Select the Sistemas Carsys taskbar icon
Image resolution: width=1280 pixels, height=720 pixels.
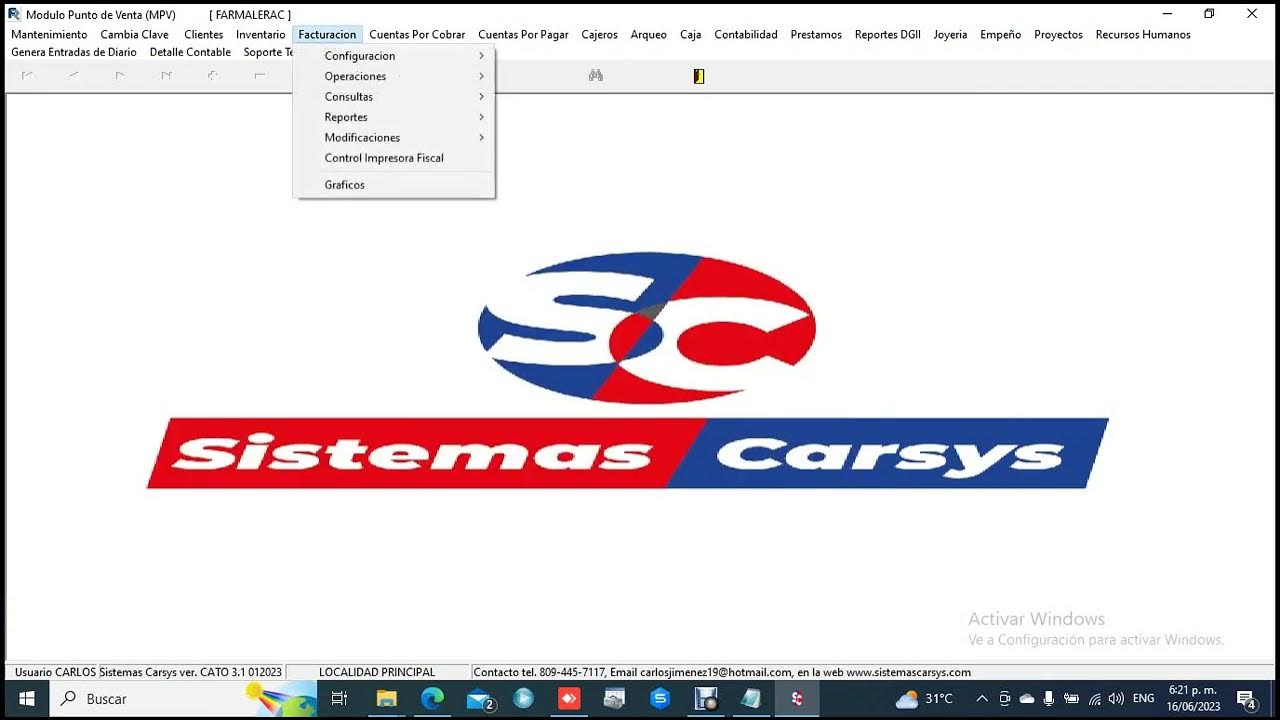797,699
